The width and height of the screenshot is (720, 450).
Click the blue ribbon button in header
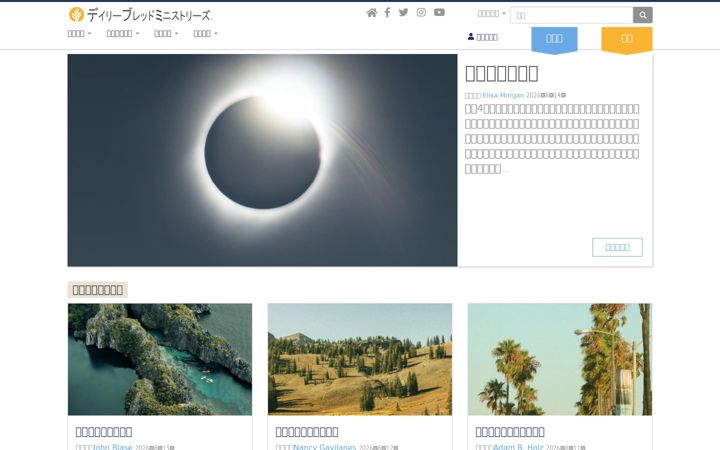(554, 40)
